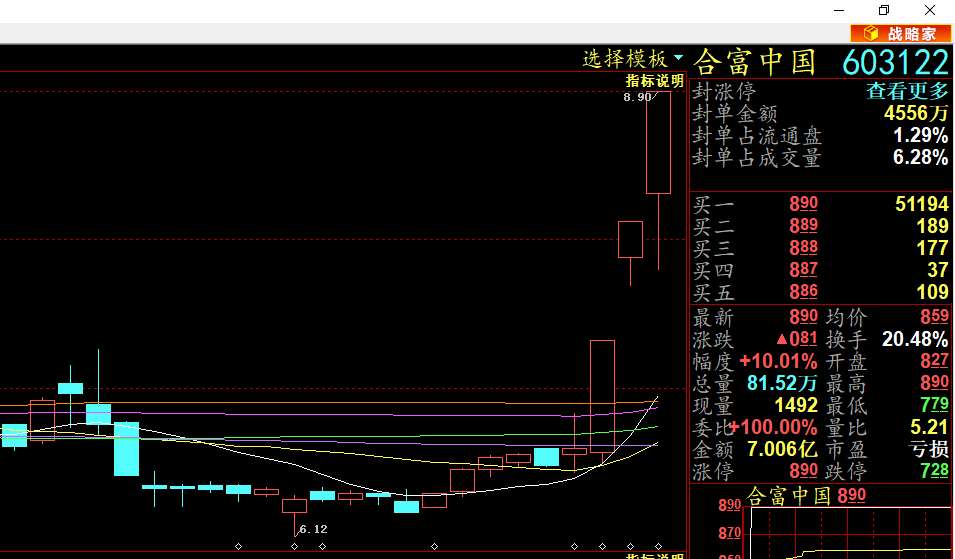Click the 量比 value 5.21

click(x=929, y=427)
